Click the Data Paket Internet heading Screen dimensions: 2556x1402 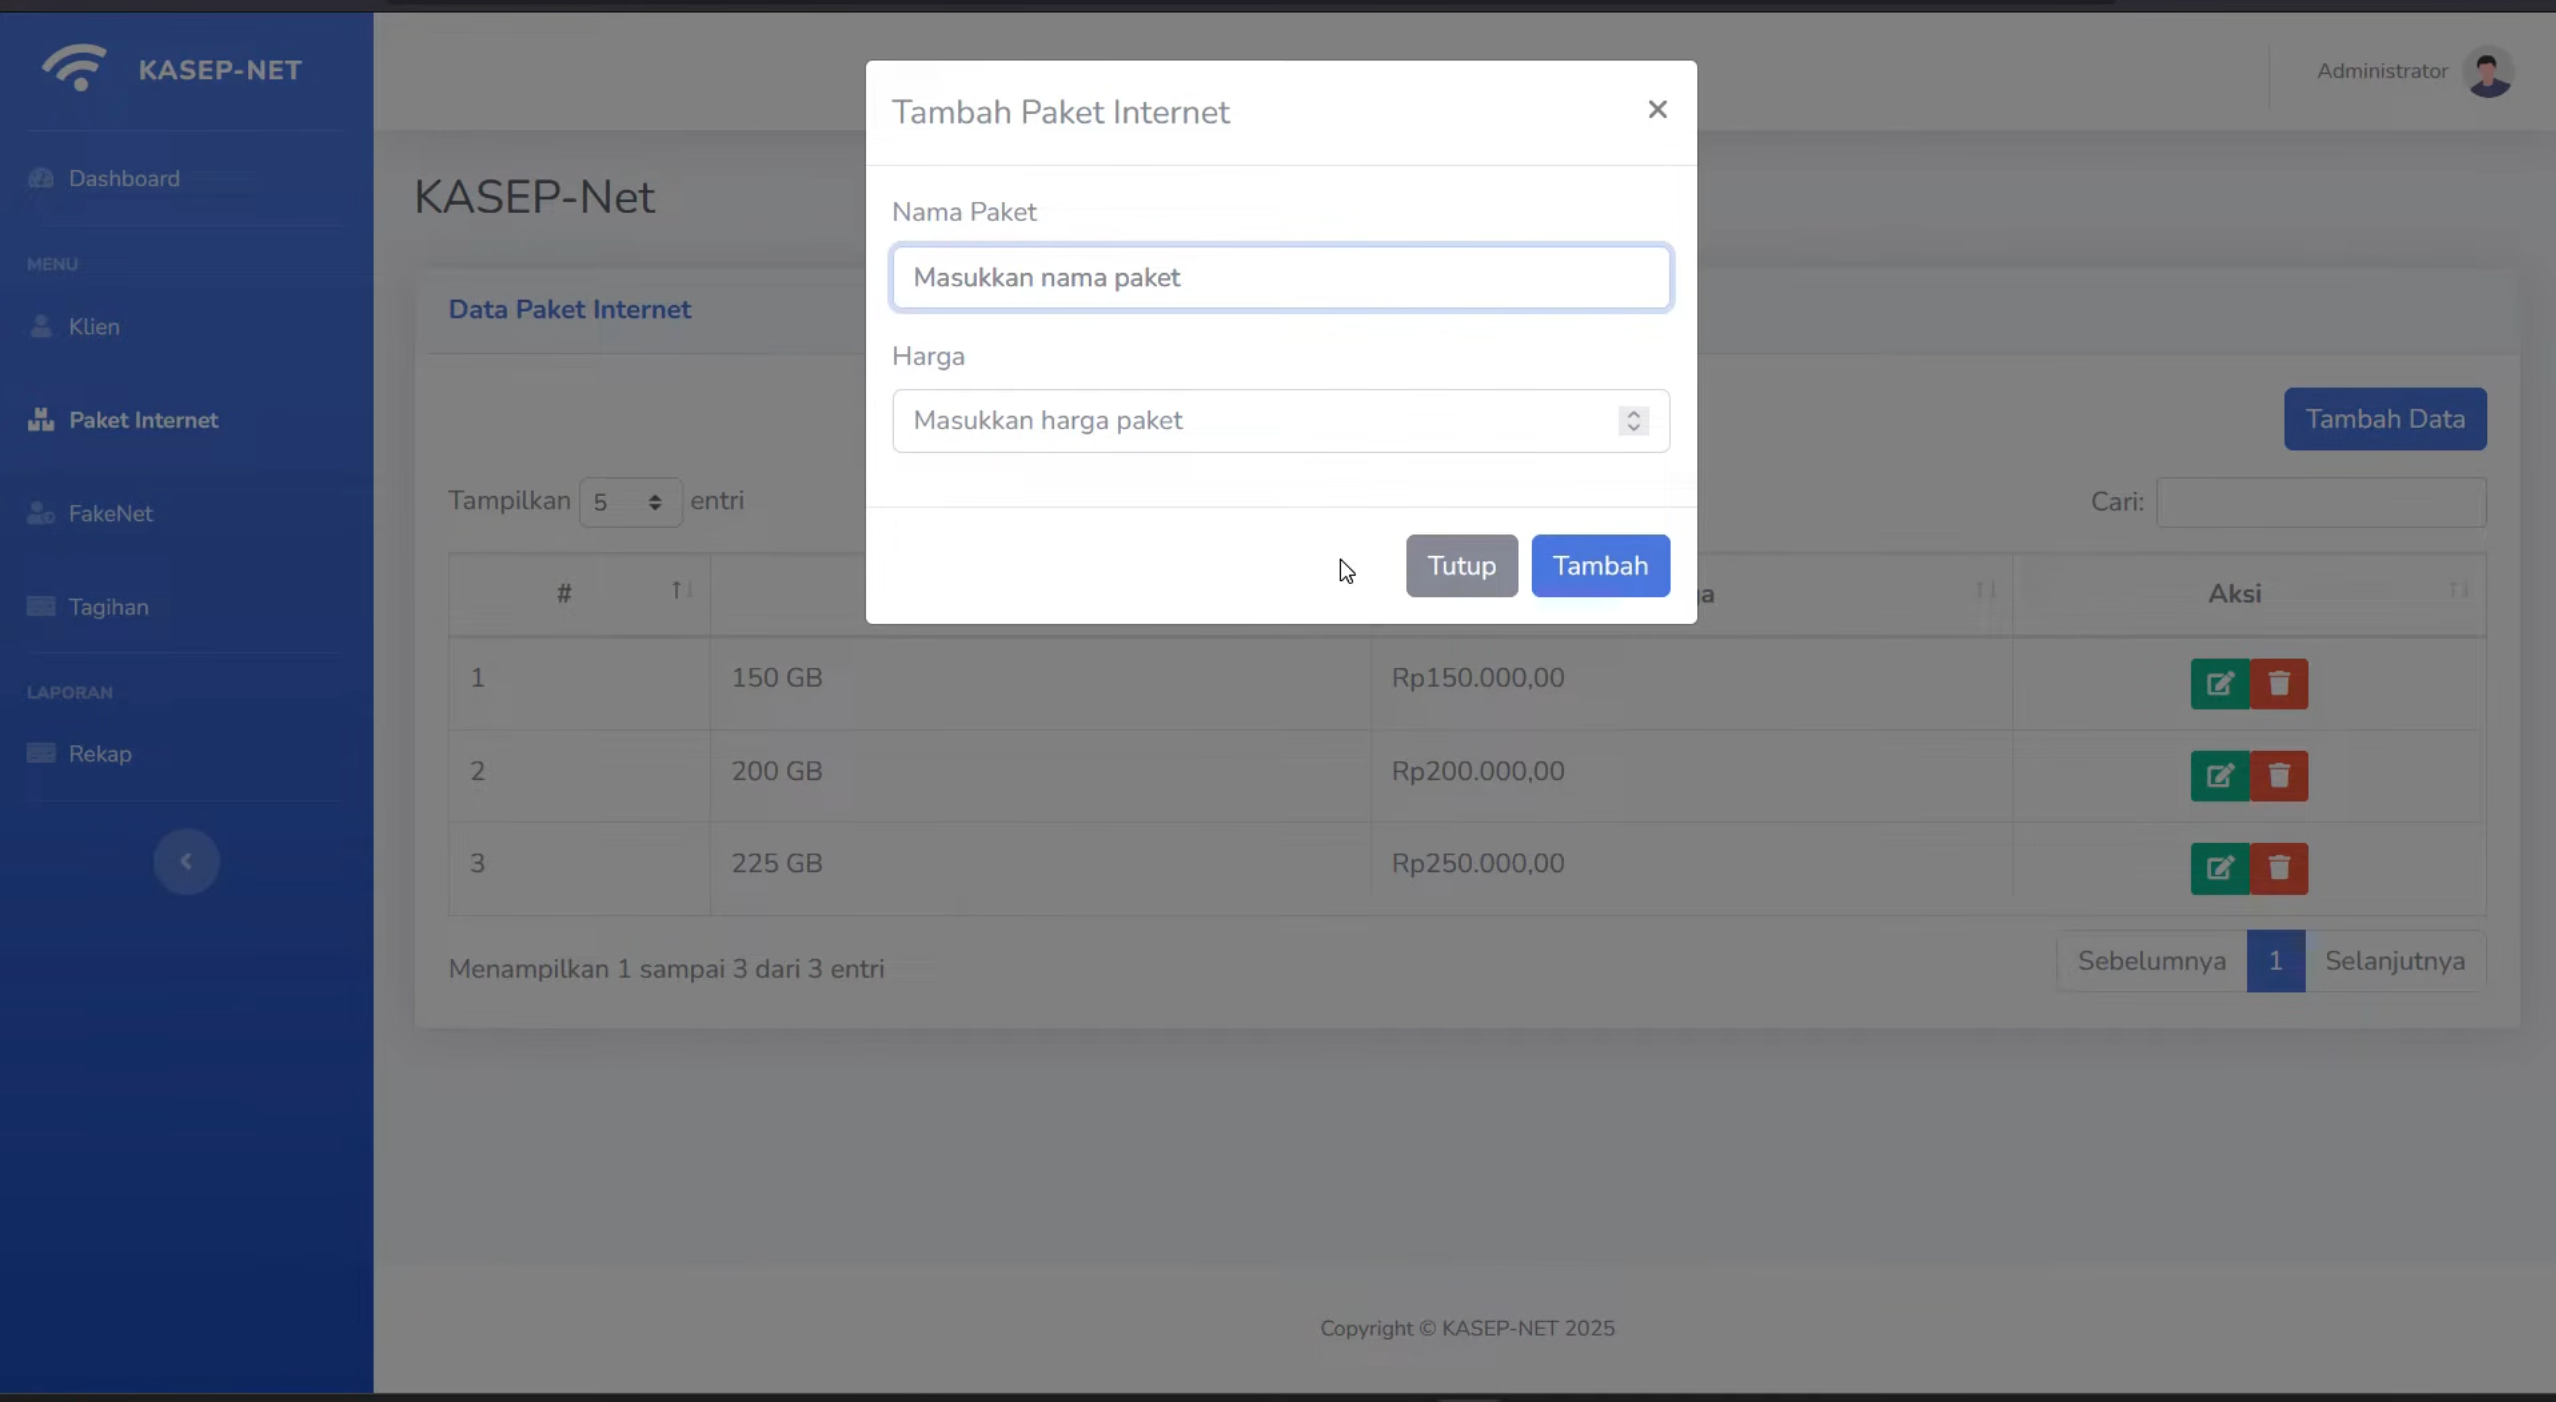[569, 310]
